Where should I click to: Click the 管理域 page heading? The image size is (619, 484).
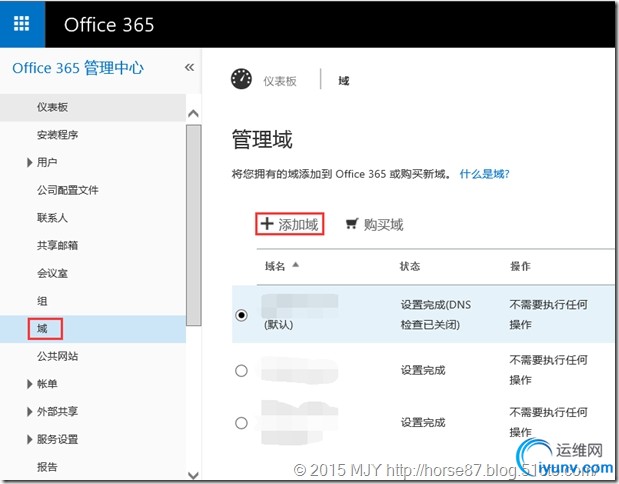[x=262, y=139]
